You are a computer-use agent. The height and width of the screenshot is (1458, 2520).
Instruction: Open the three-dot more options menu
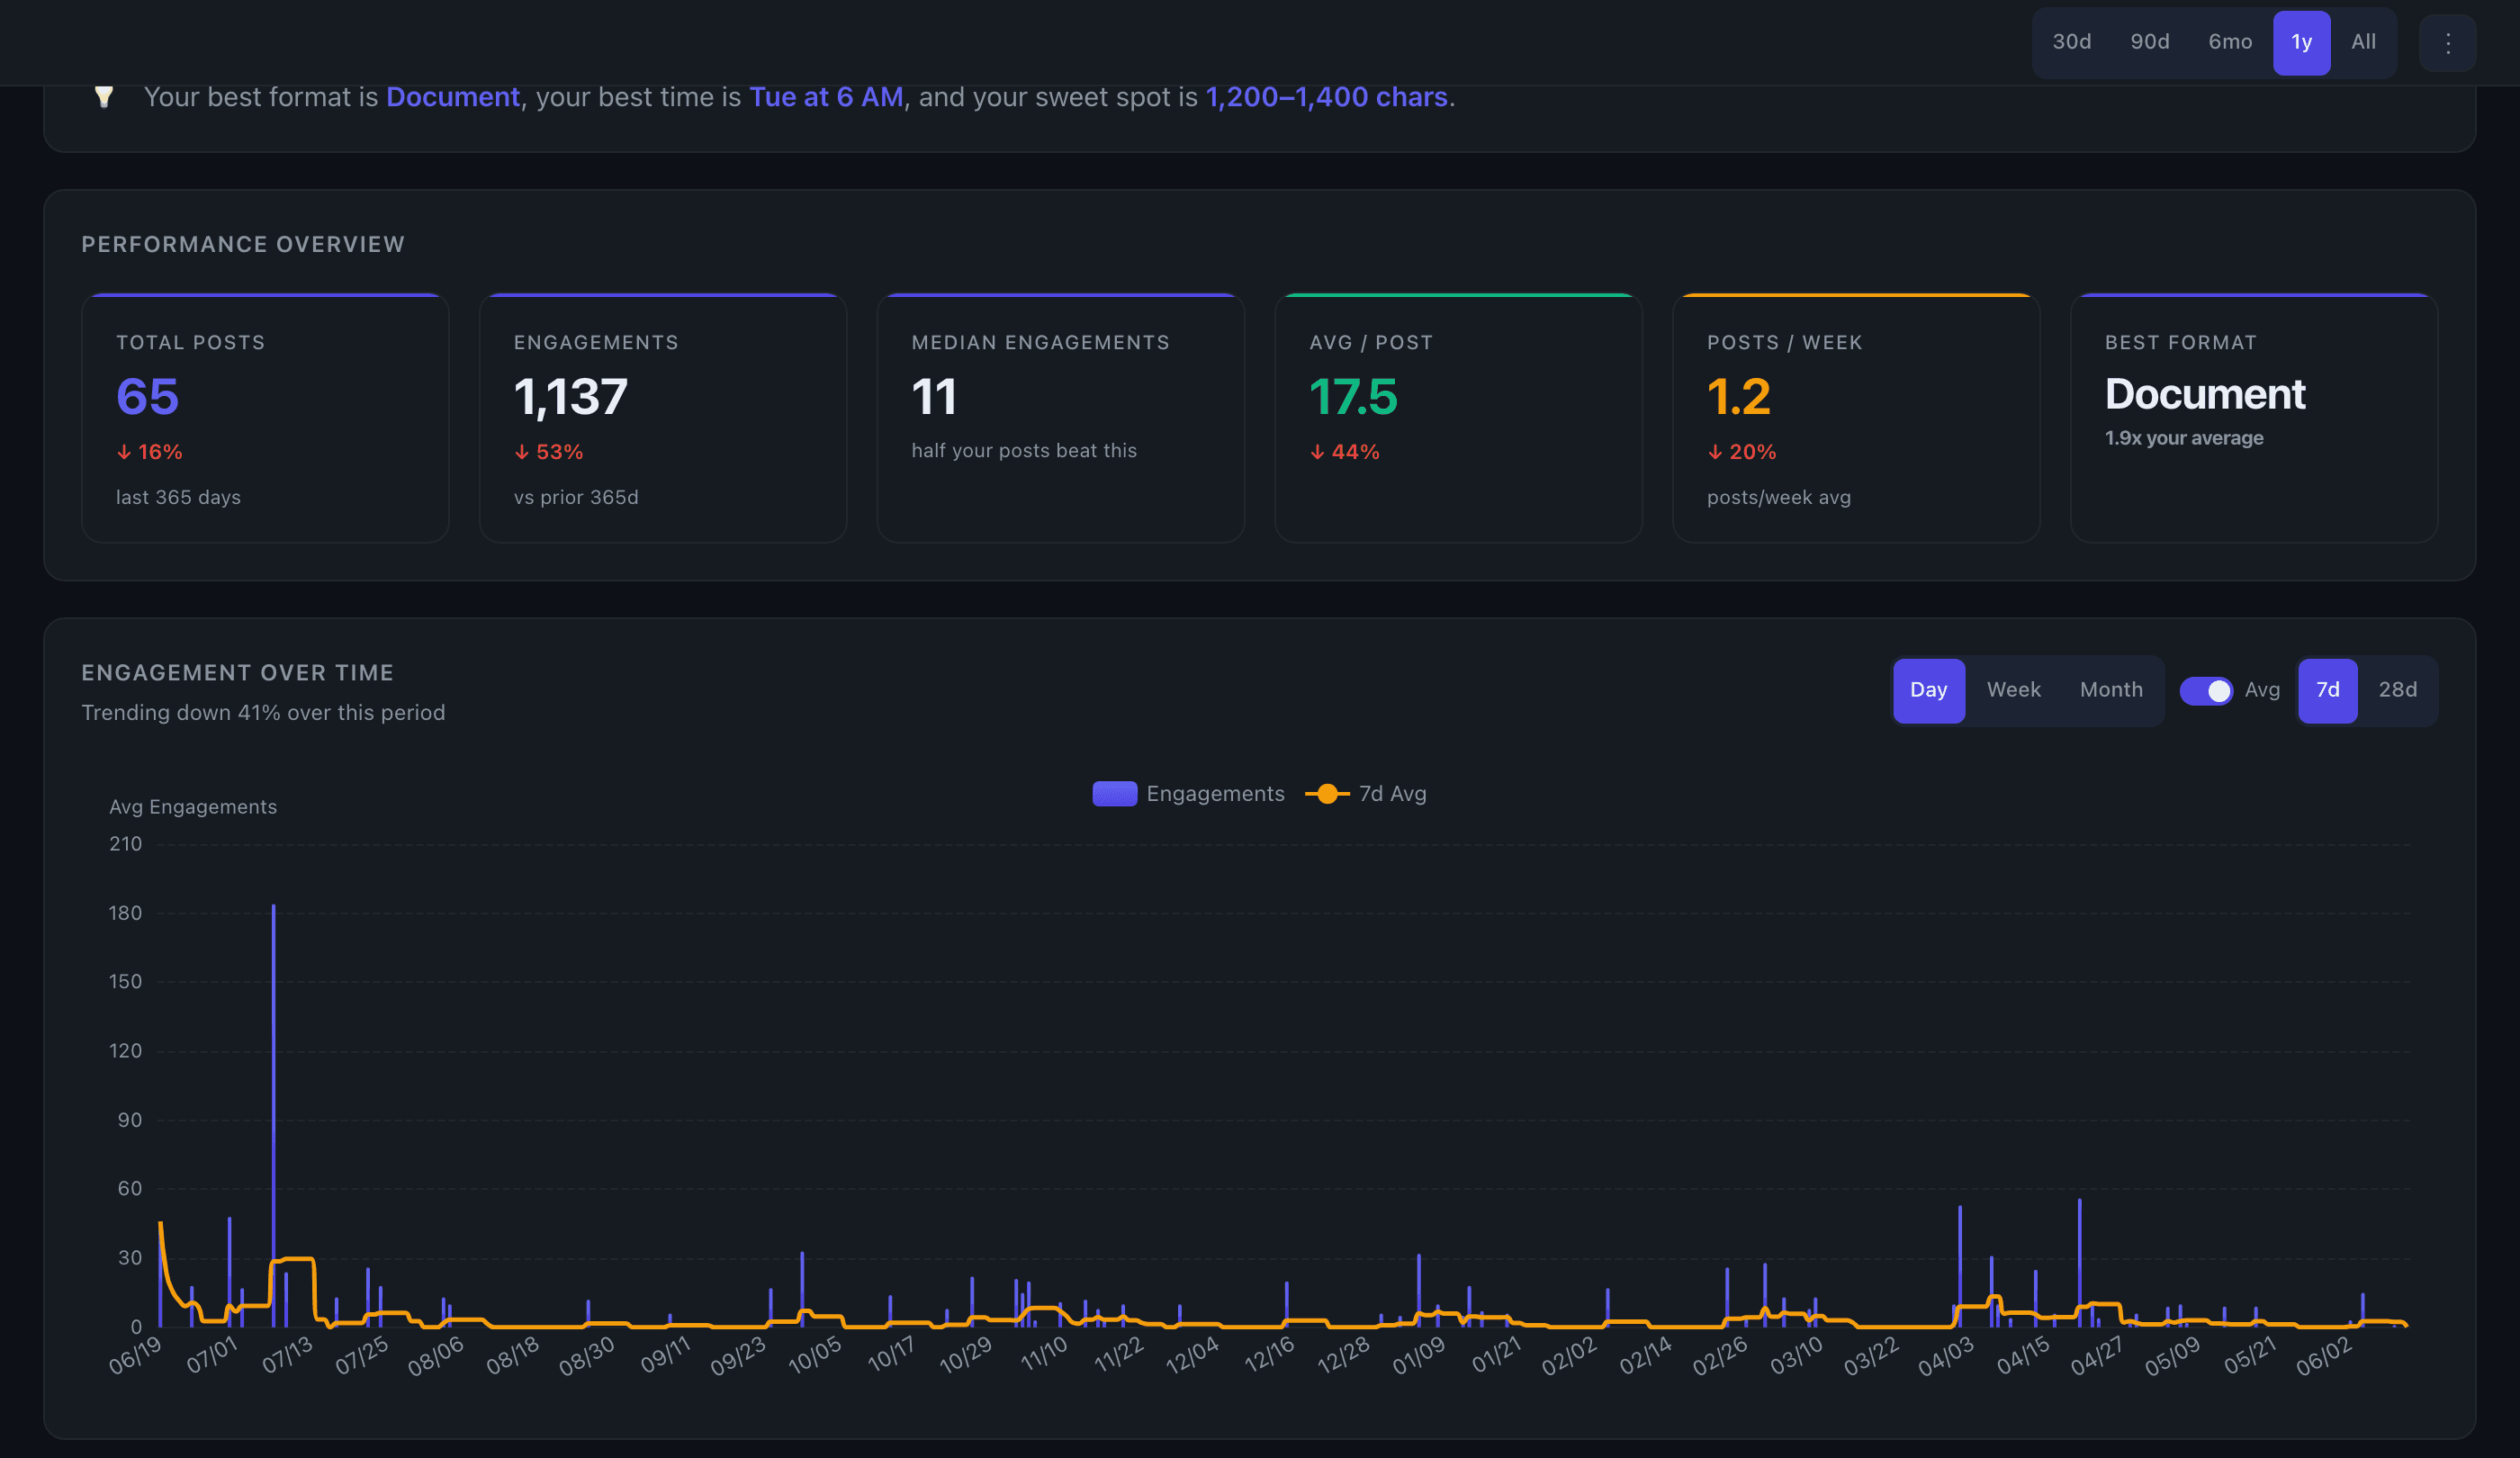tap(2447, 43)
